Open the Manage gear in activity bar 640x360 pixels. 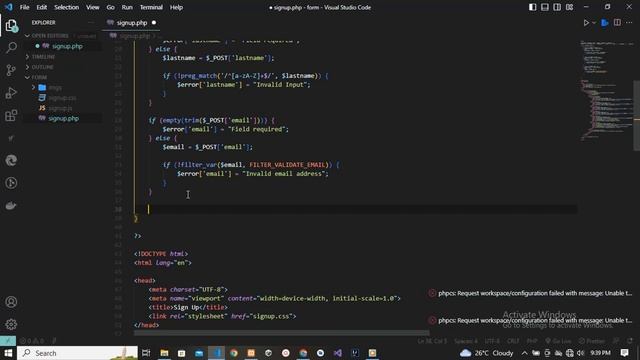pyautogui.click(x=11, y=324)
